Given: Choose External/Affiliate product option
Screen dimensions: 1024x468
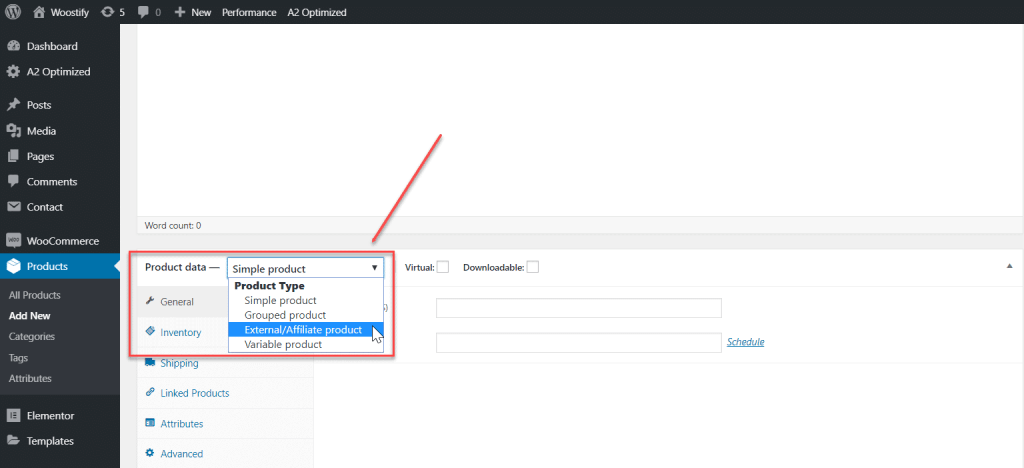Looking at the screenshot, I should (295, 330).
